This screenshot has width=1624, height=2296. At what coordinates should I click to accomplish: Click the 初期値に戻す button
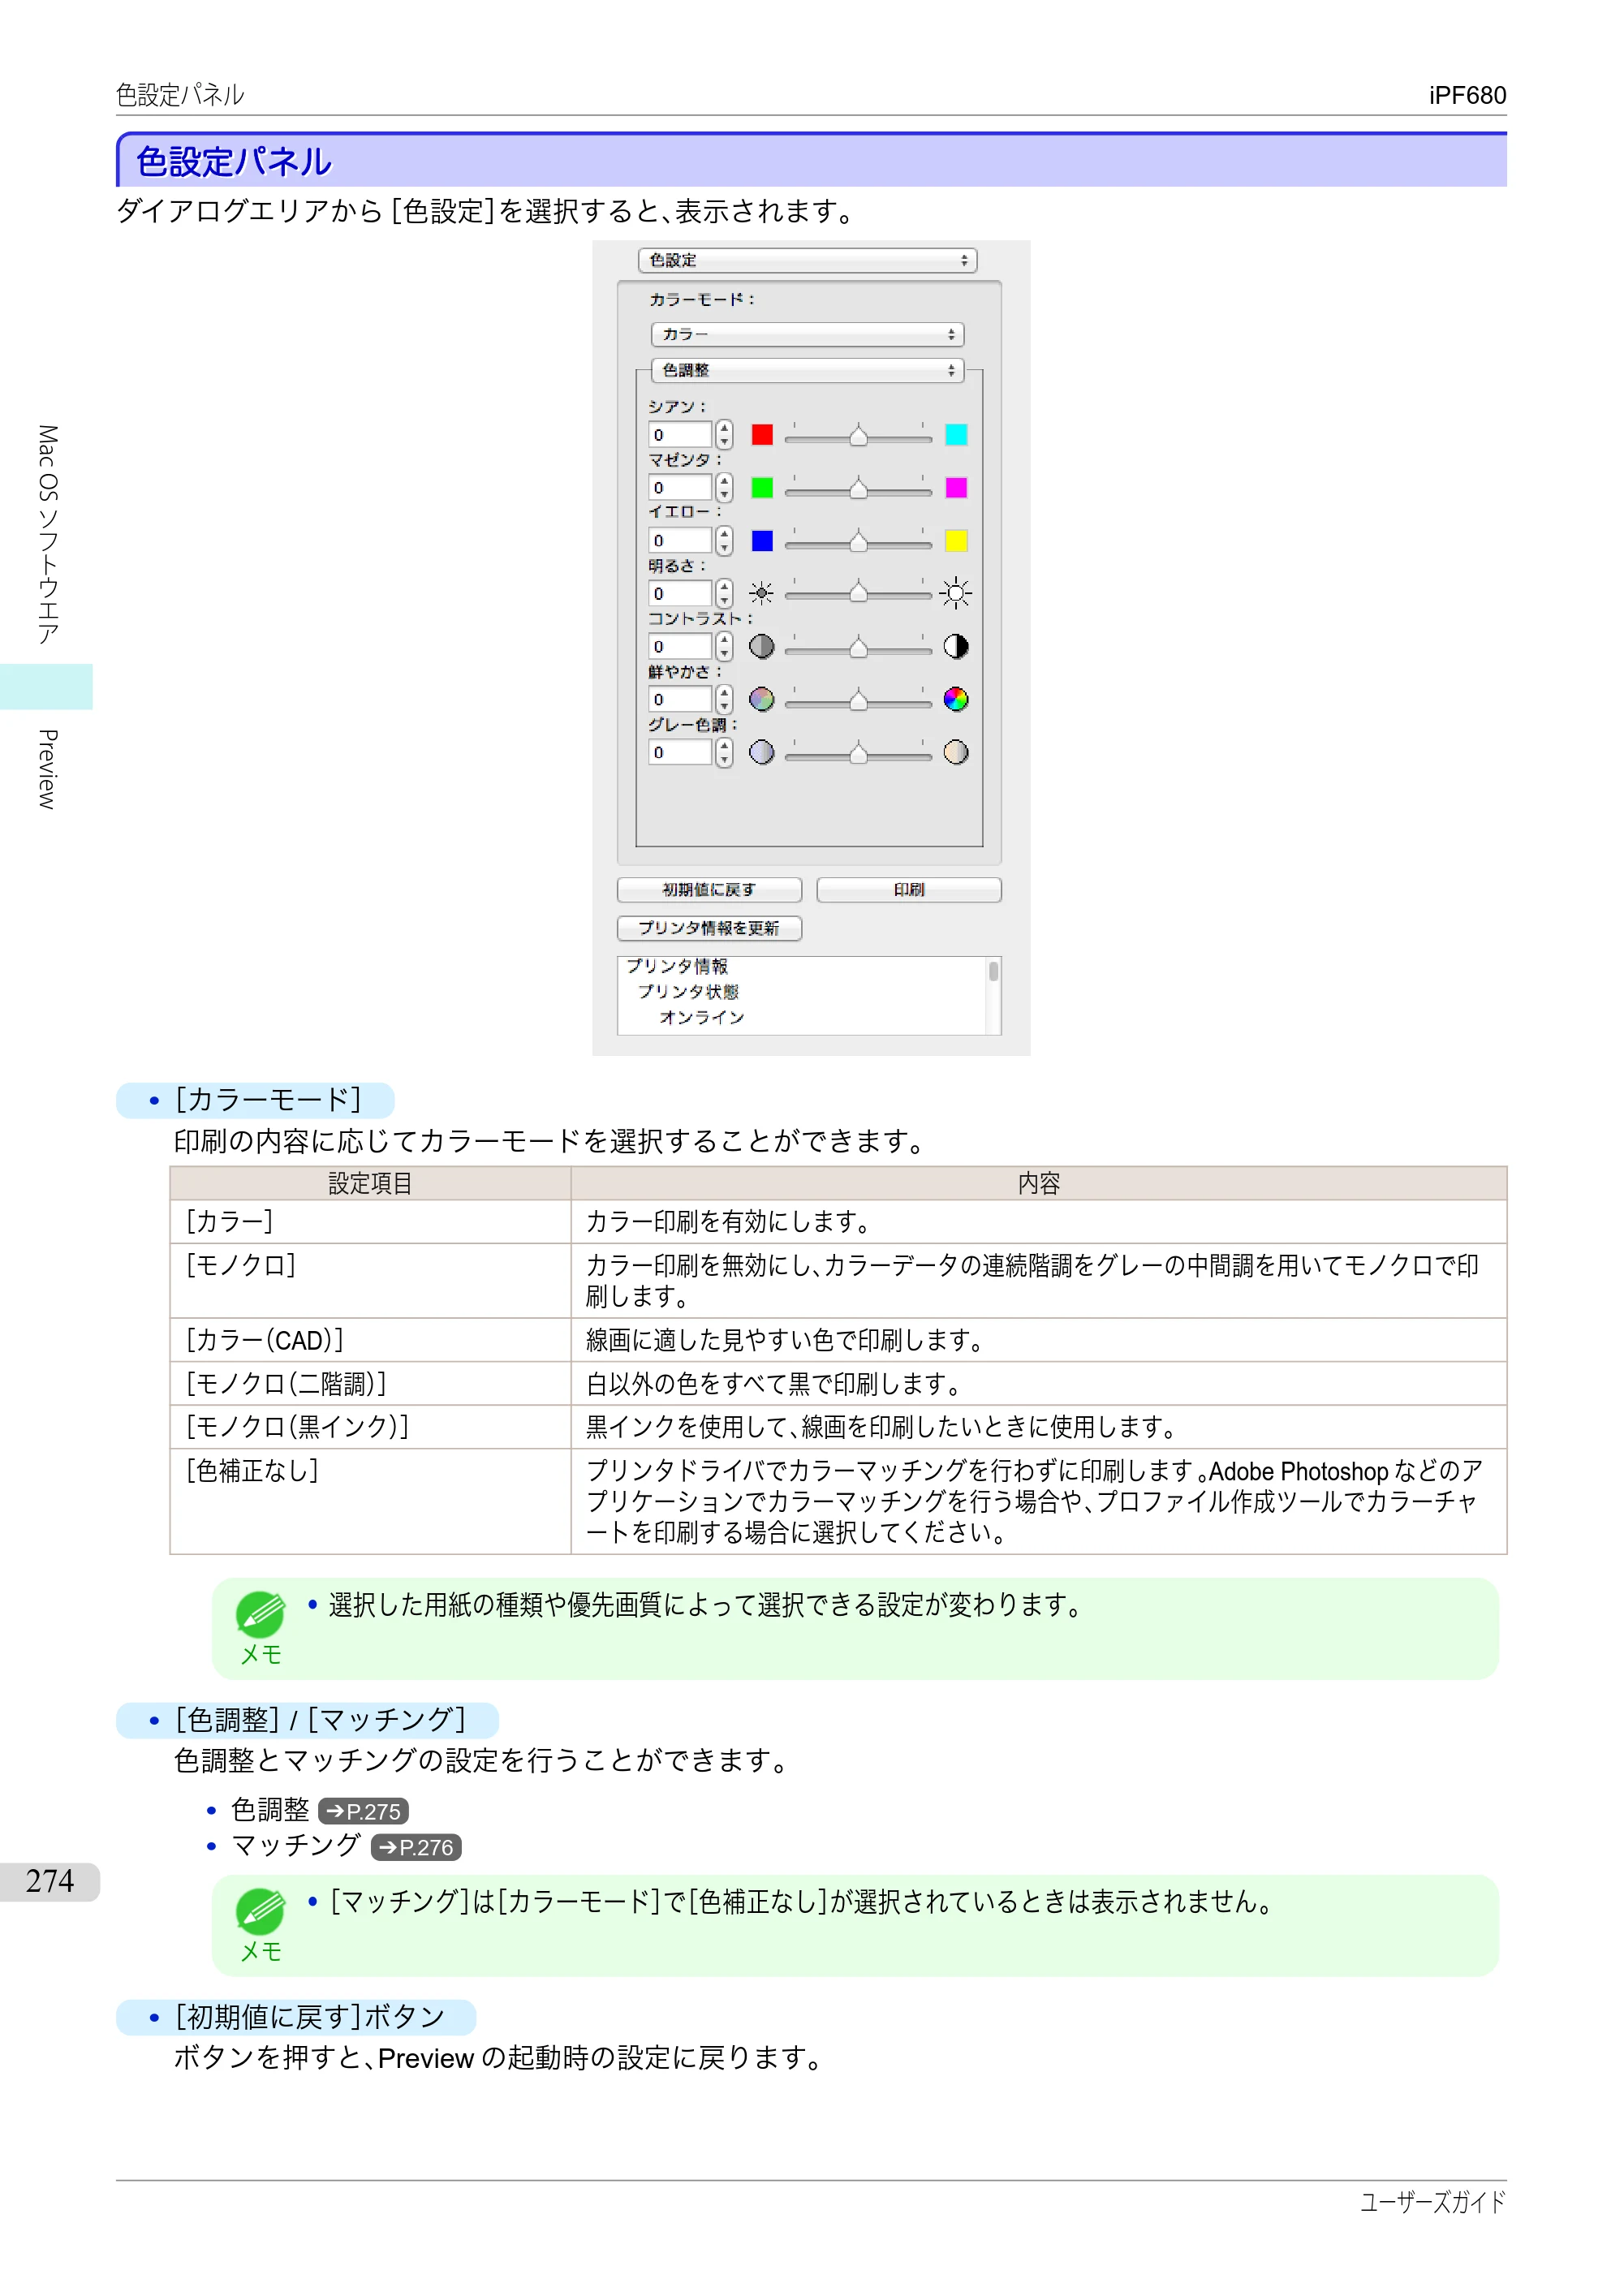click(x=709, y=889)
